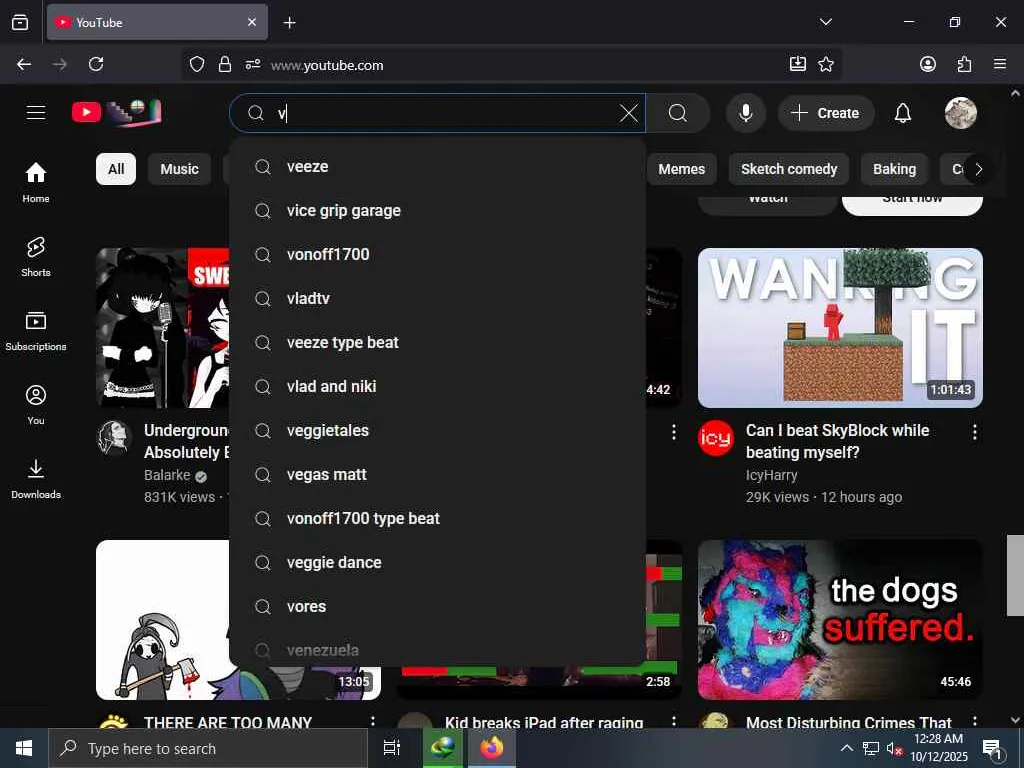Open Shorts in the sidebar
The image size is (1024, 768).
pos(36,257)
